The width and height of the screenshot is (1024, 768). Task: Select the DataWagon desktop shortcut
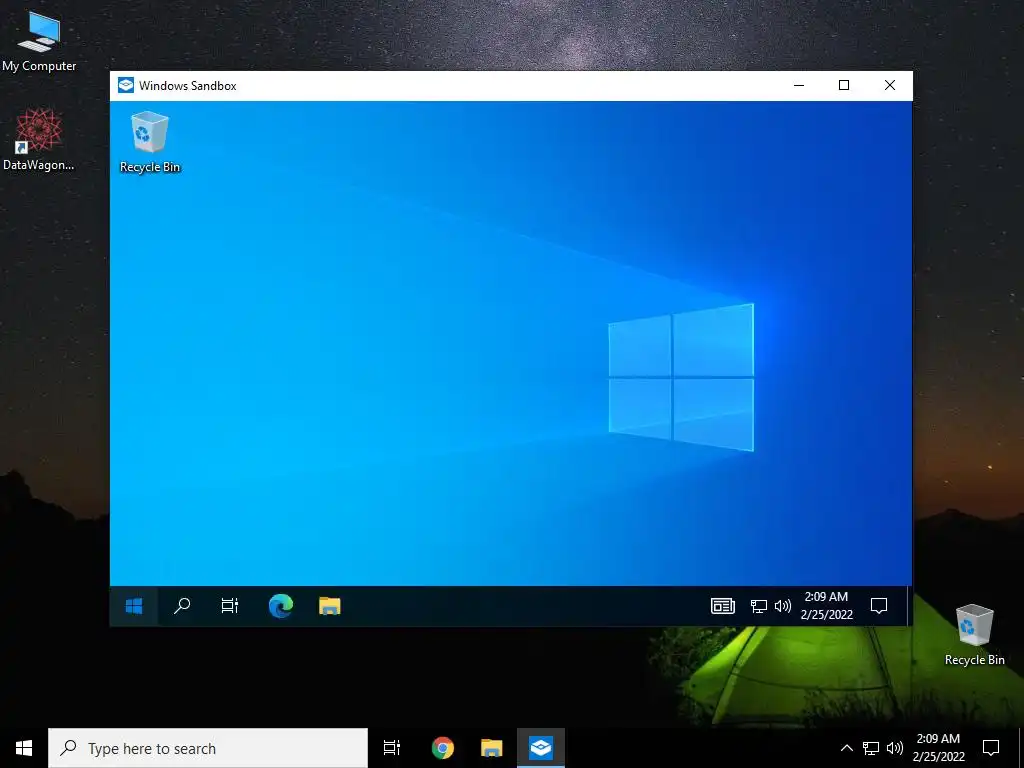39,140
